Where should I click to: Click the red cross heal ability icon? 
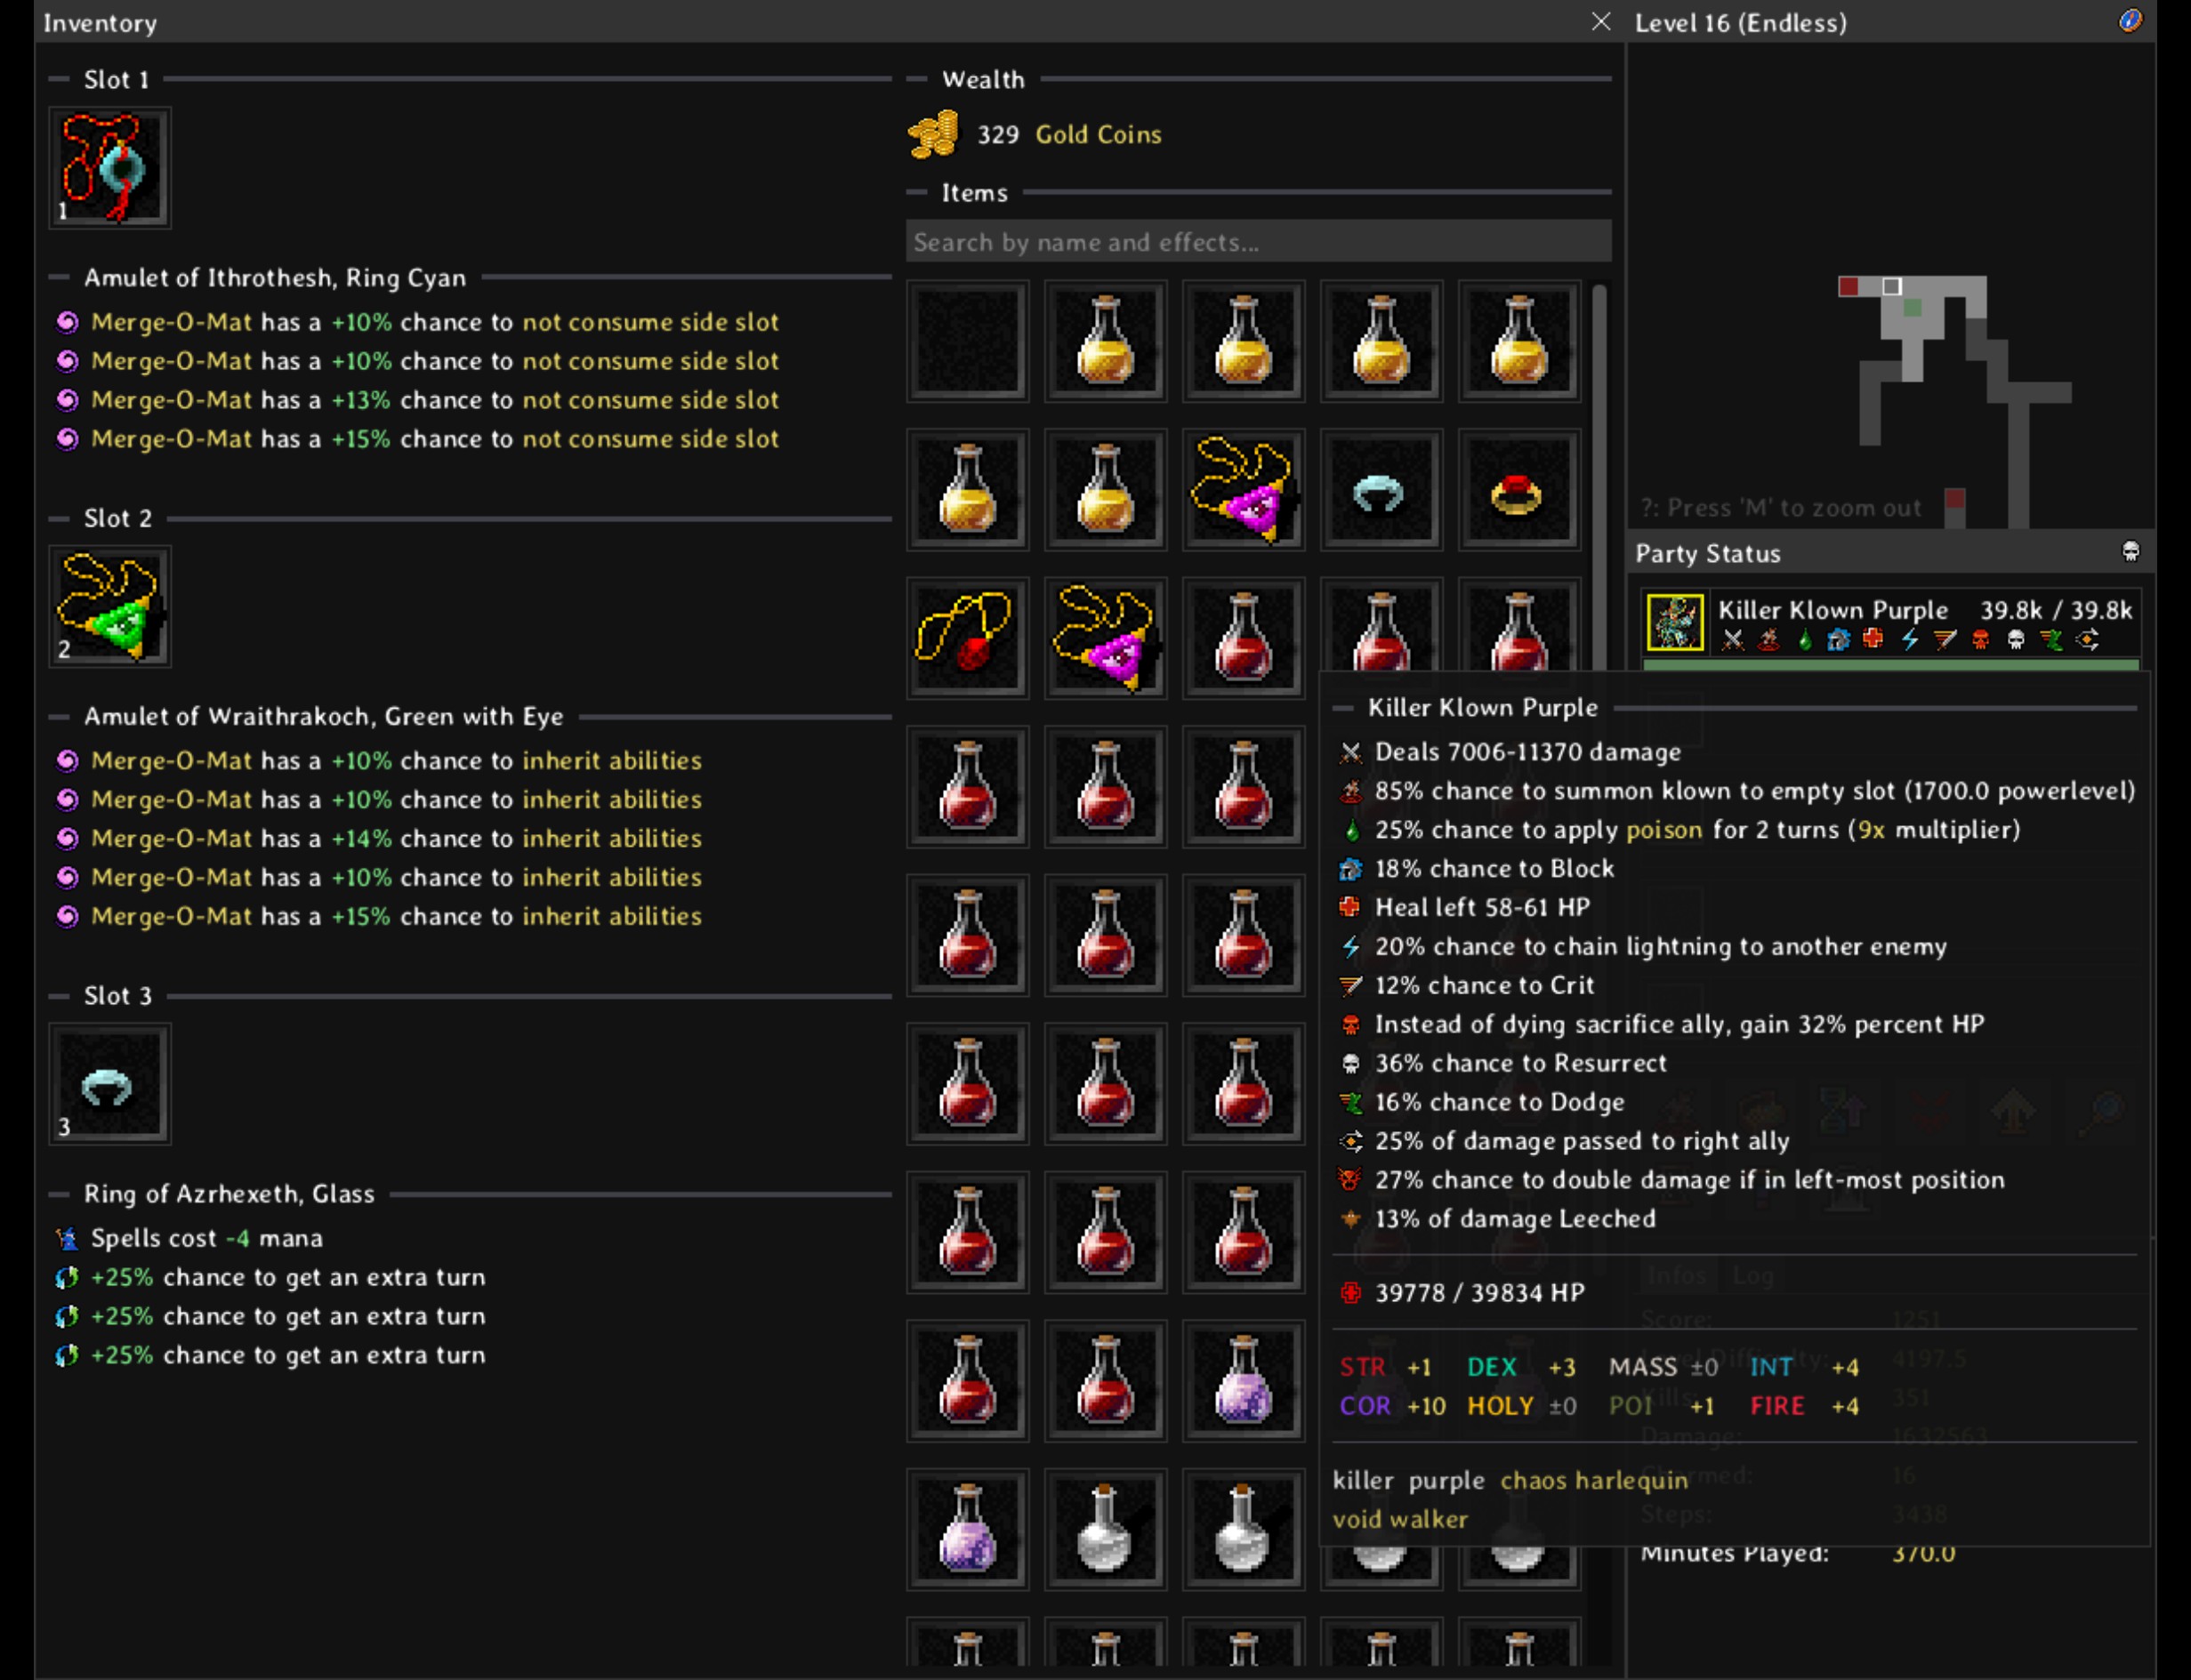click(x=1873, y=640)
